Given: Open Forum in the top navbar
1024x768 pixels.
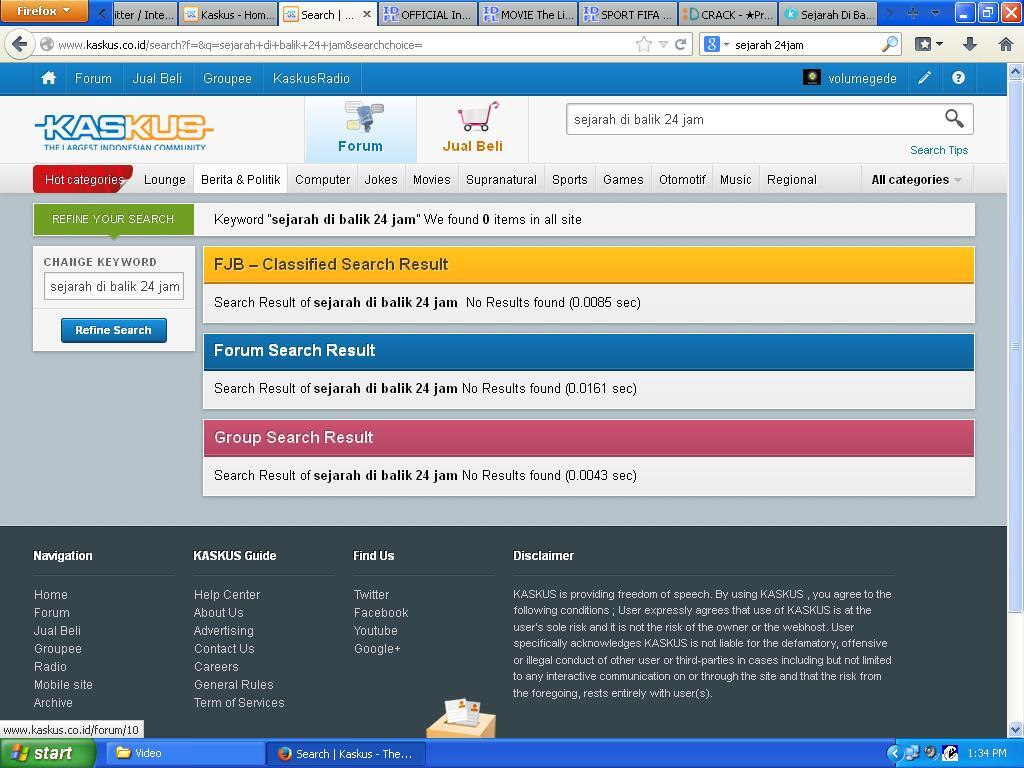Looking at the screenshot, I should 93,78.
